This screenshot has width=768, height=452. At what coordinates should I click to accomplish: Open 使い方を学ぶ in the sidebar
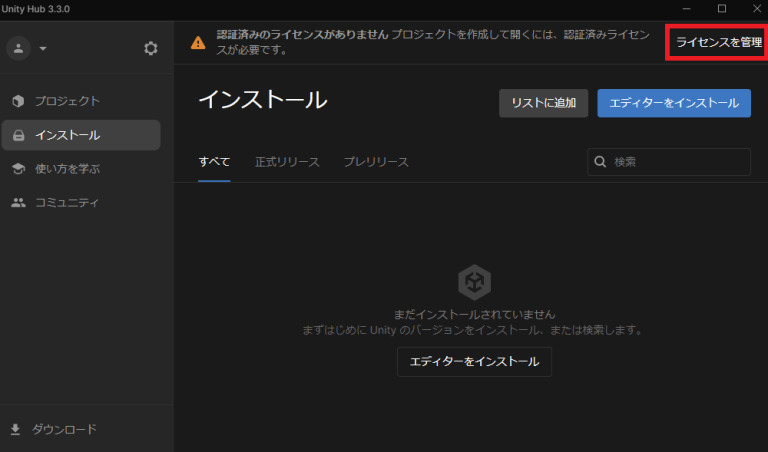coord(67,169)
